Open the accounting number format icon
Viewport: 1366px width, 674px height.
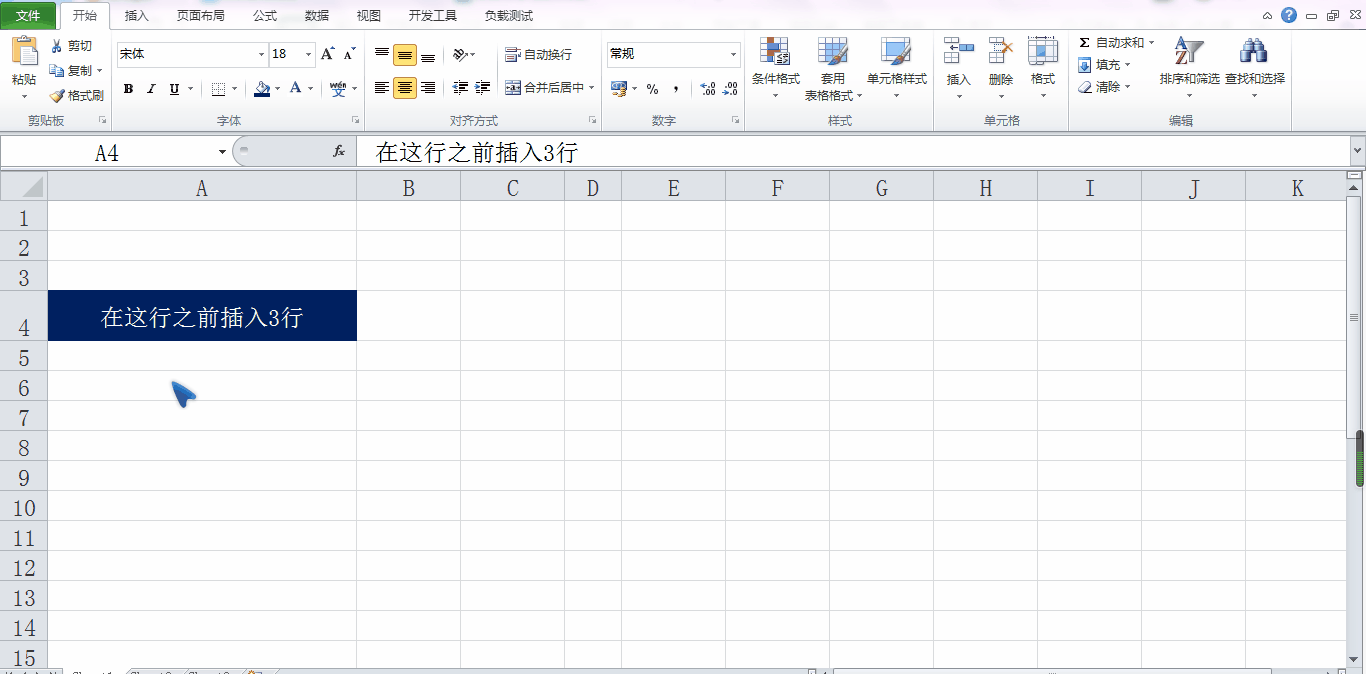tap(619, 89)
